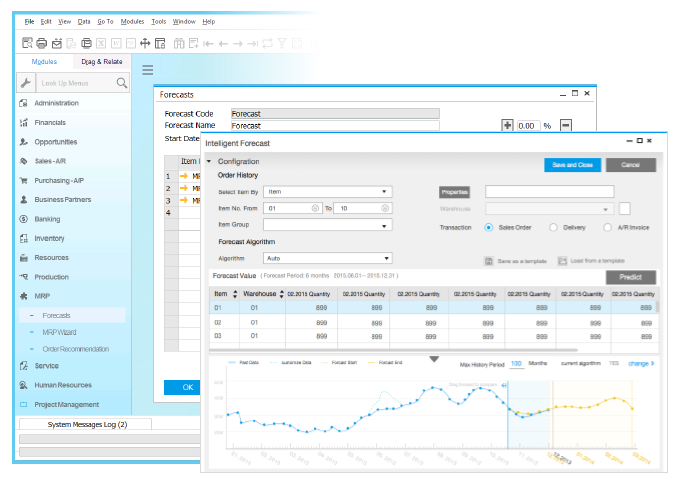Click the wrench icon beside Look Up Menus
685x488 pixels.
tap(26, 83)
